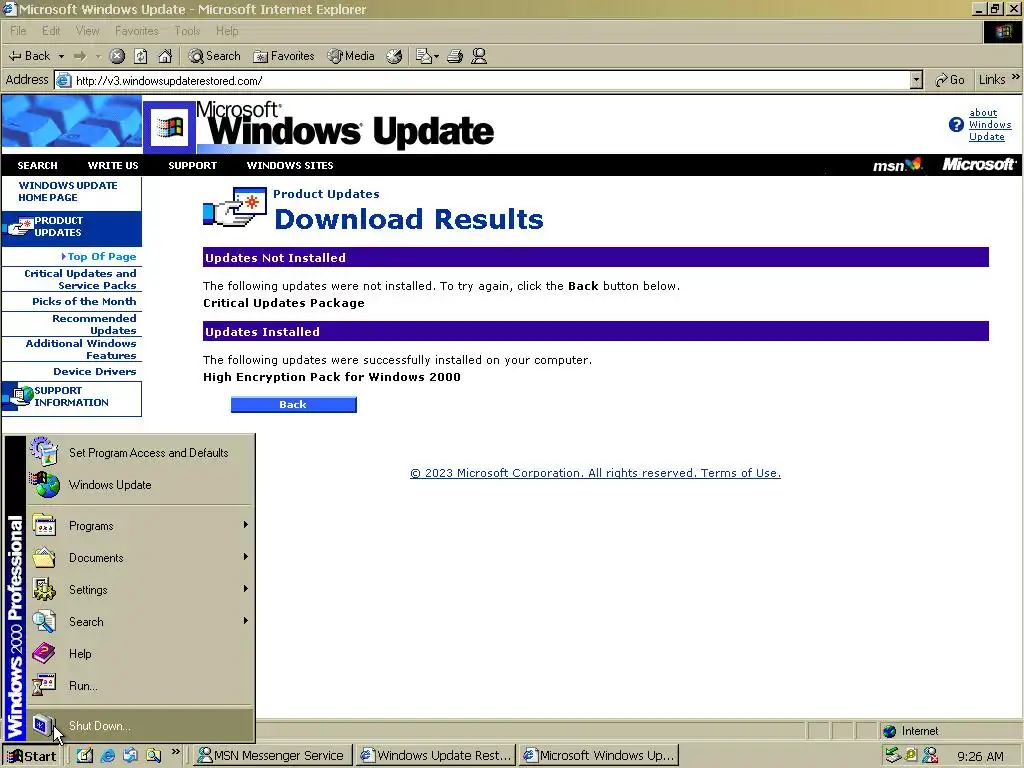The image size is (1024, 768).
Task: Expand the Programs submenu
Action: click(140, 526)
